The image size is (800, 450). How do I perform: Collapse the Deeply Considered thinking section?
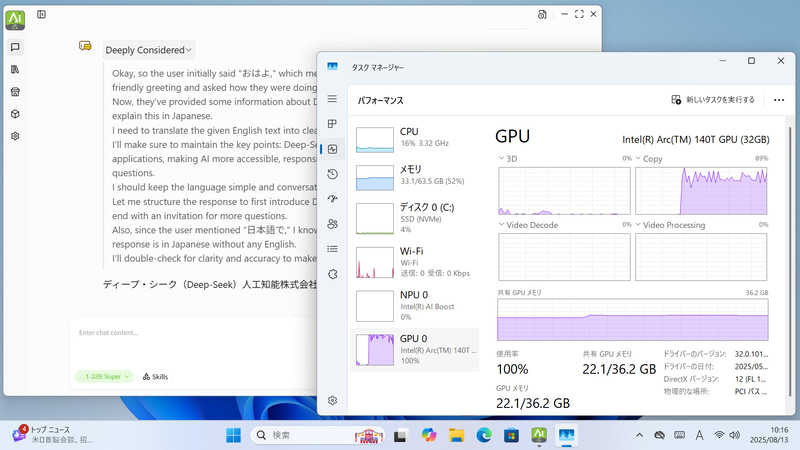[x=148, y=50]
